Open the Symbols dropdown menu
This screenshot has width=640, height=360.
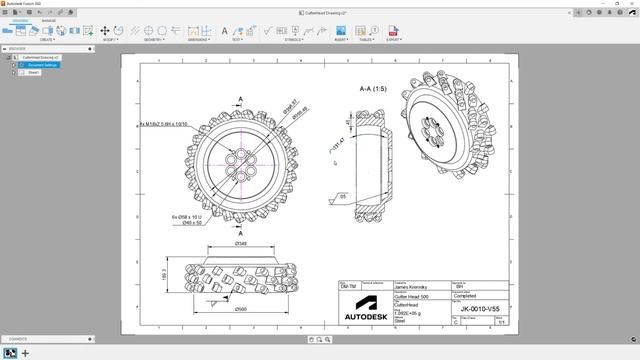coord(294,40)
